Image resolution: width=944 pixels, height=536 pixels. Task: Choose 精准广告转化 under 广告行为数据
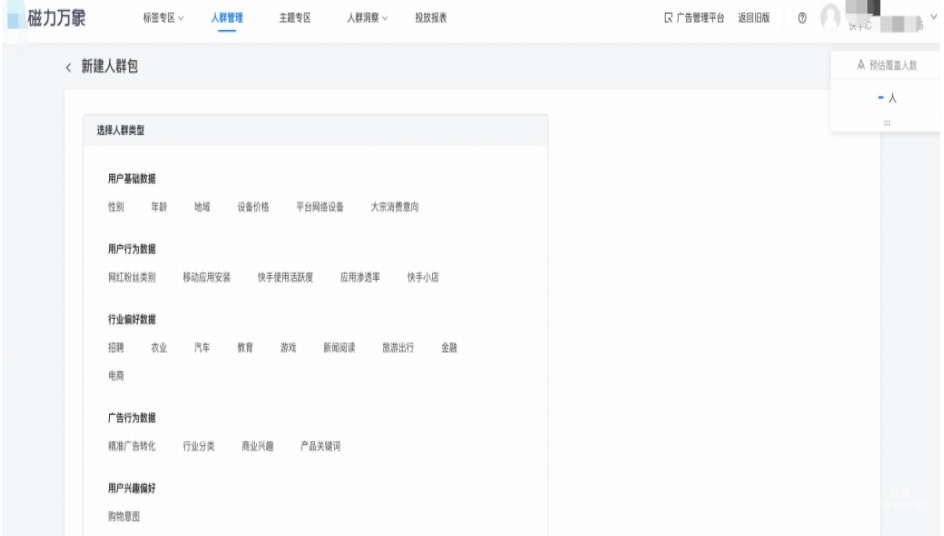tap(132, 446)
